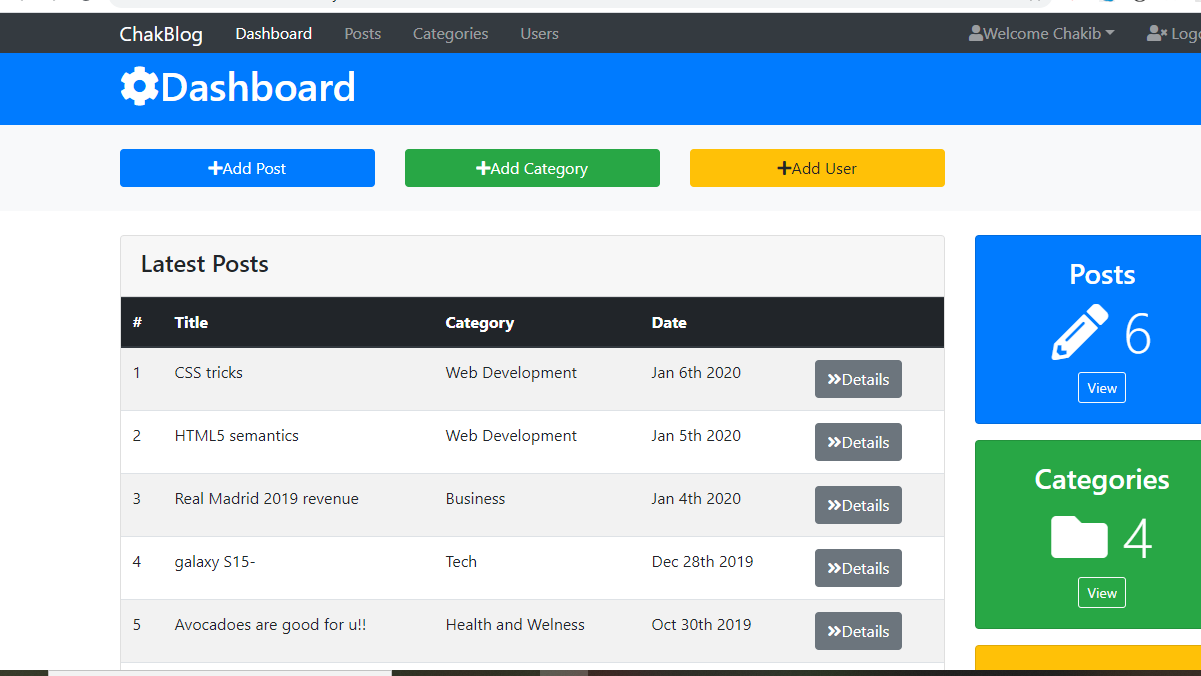Click the plus icon on Add User

coord(784,169)
